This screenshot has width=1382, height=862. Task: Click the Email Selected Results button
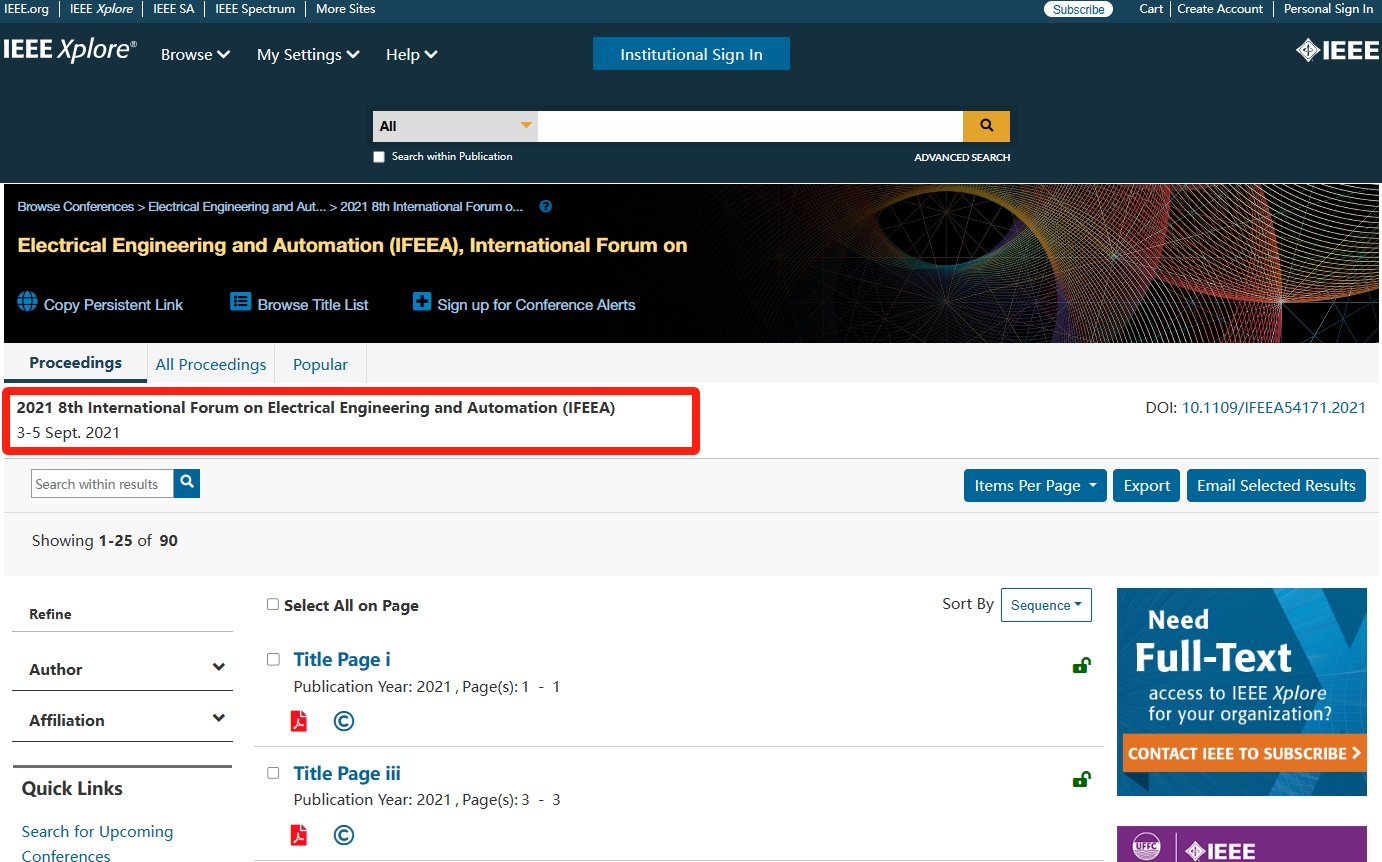click(1276, 485)
